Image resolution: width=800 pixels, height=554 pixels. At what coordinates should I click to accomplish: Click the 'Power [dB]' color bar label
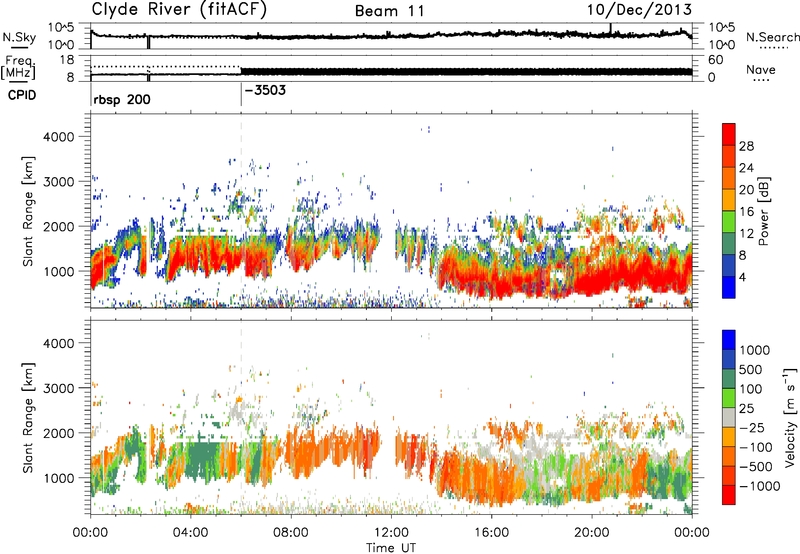[x=763, y=211]
